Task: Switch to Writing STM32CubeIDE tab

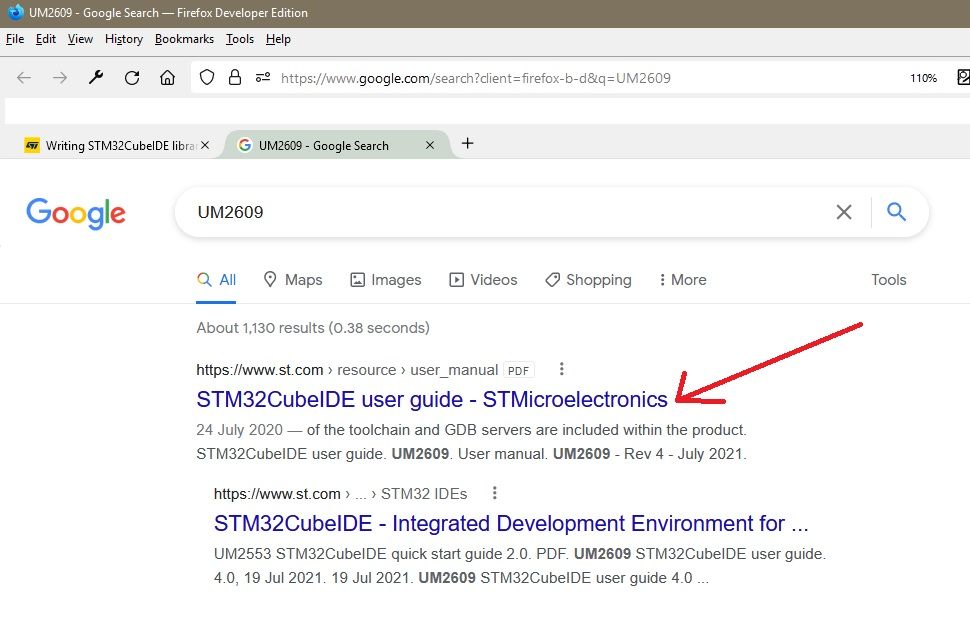Action: tap(118, 145)
